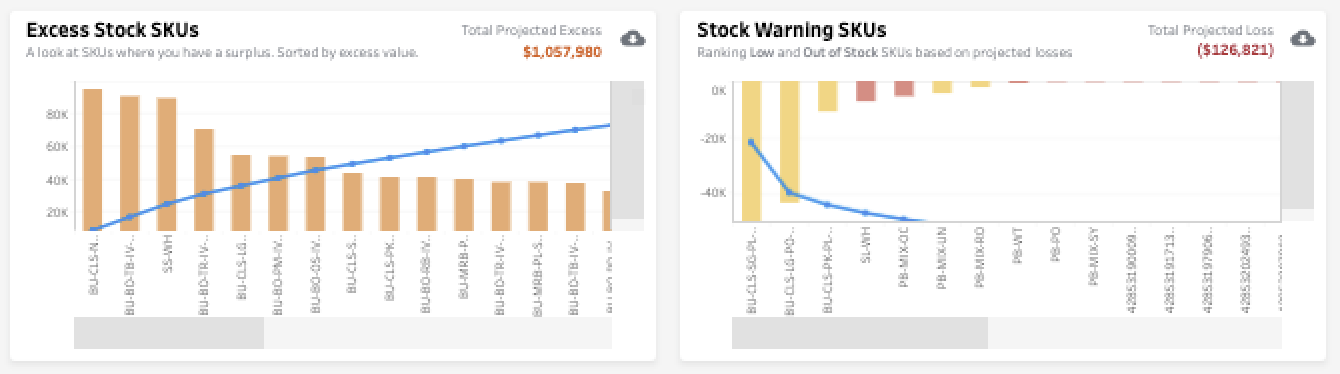Click the Total Projected Loss value ($126,821)
This screenshot has width=1340, height=374.
point(1235,50)
